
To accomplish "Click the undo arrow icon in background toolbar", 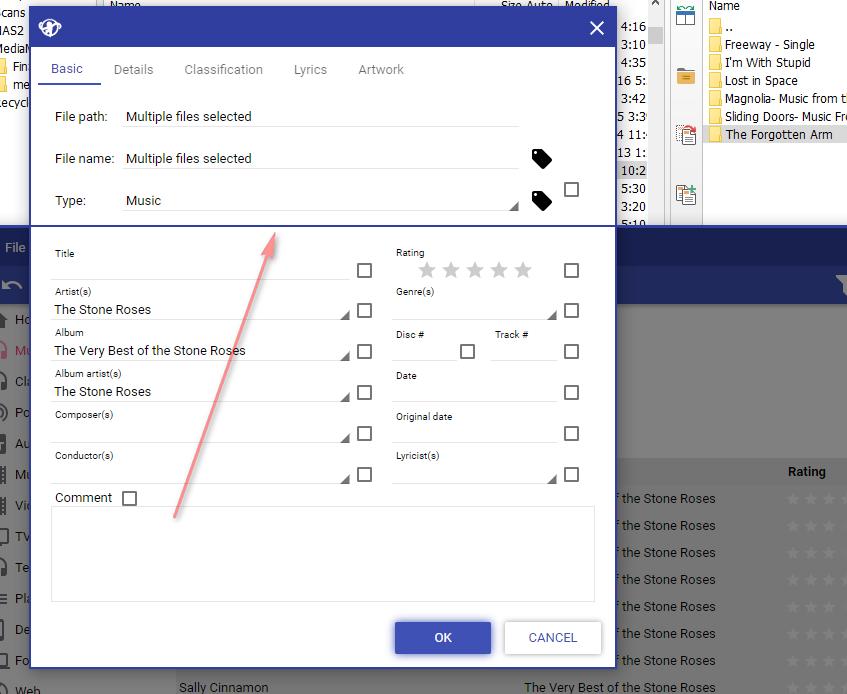I will pyautogui.click(x=12, y=286).
